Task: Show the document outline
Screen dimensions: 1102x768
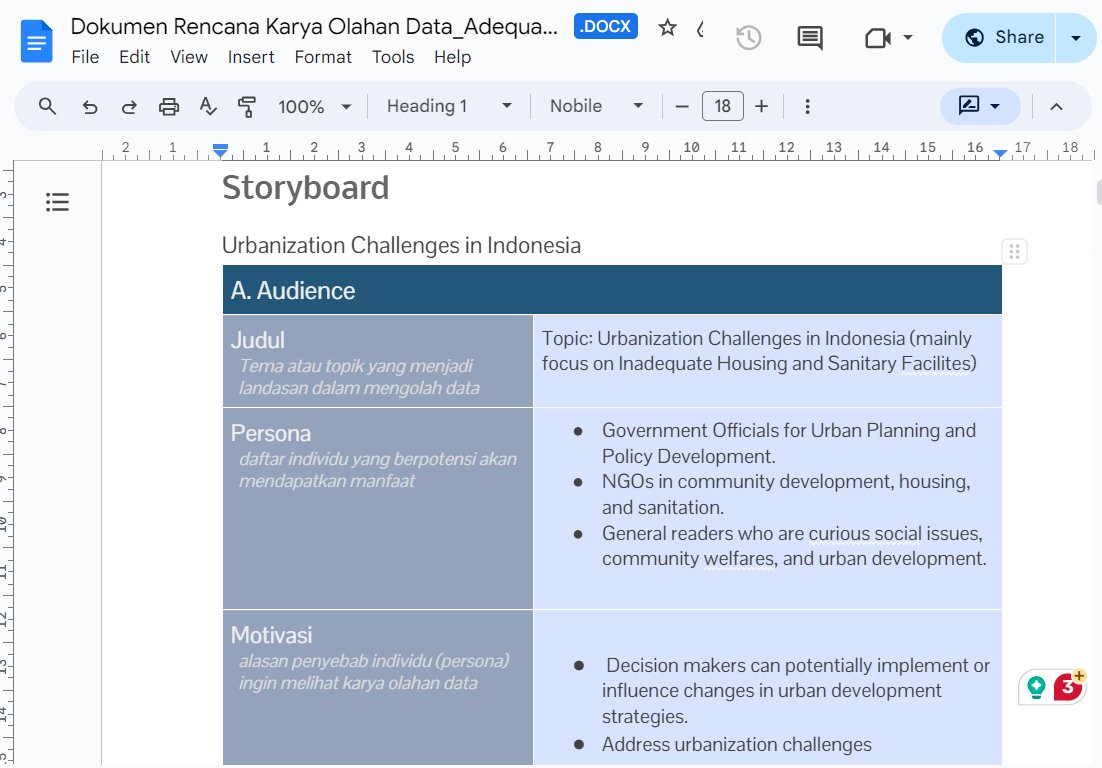Action: (58, 202)
